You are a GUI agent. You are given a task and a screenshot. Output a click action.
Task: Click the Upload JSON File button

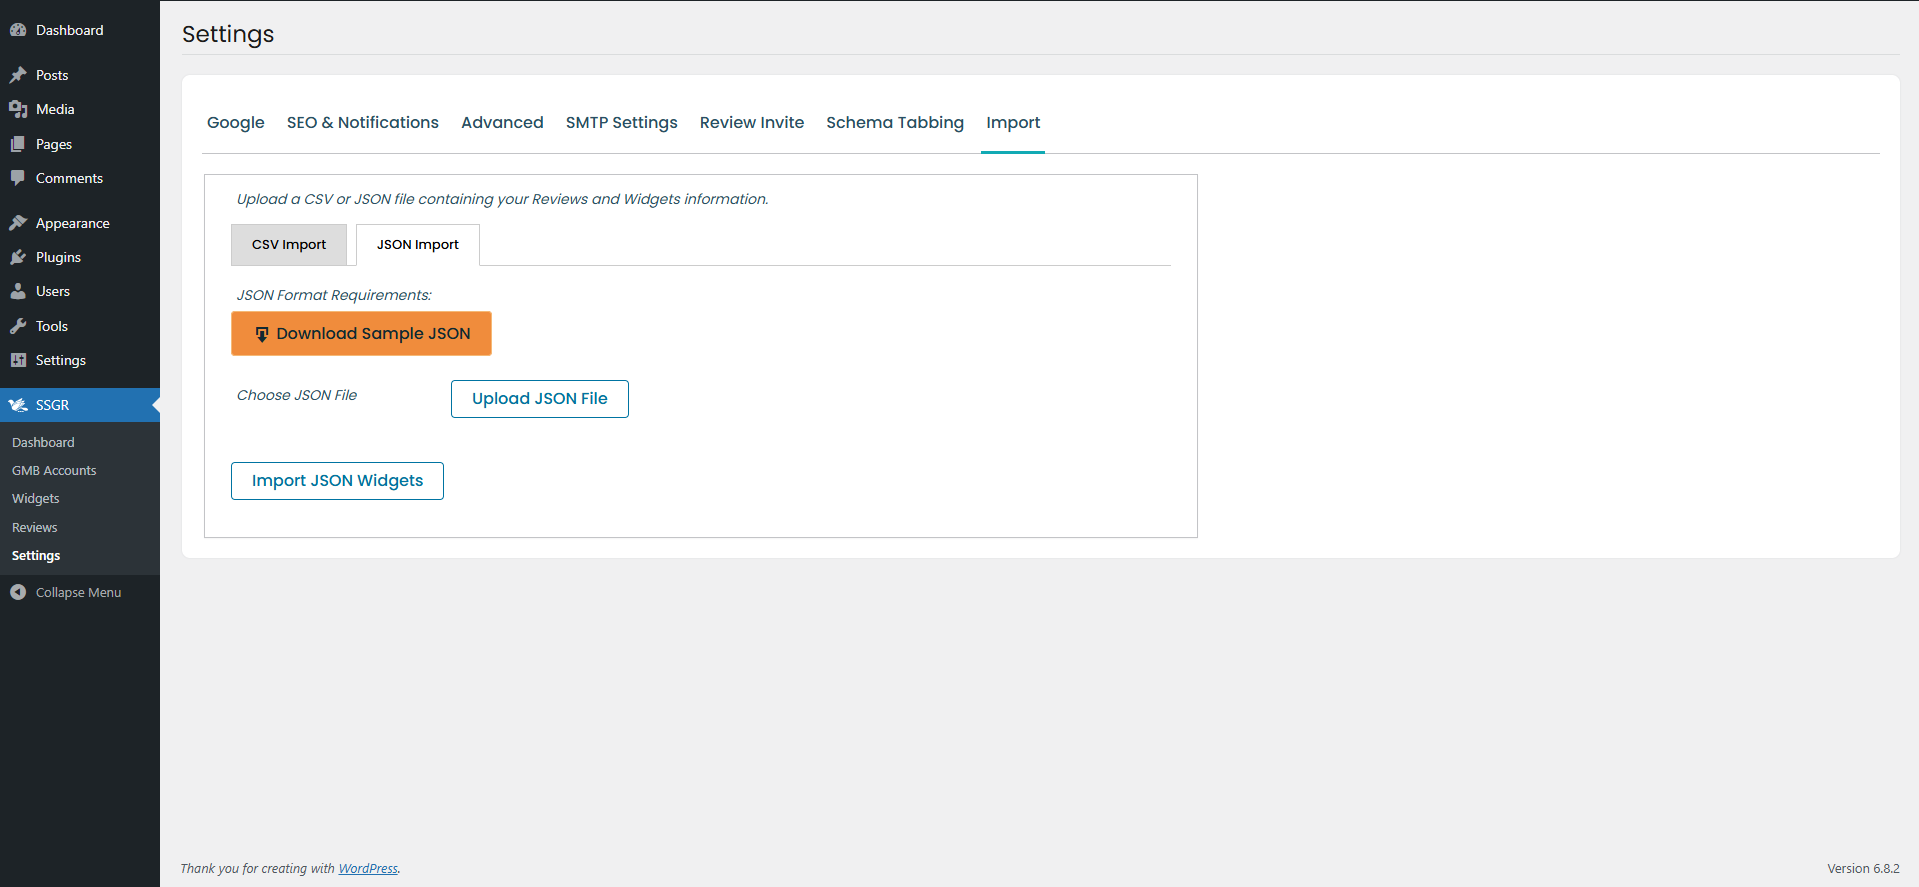540,399
